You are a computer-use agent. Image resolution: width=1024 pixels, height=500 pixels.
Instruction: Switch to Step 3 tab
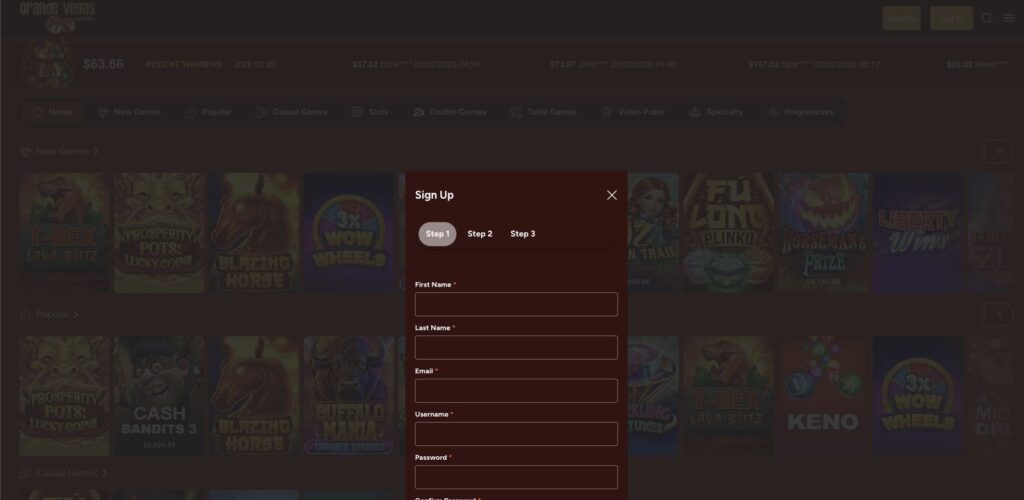[523, 234]
